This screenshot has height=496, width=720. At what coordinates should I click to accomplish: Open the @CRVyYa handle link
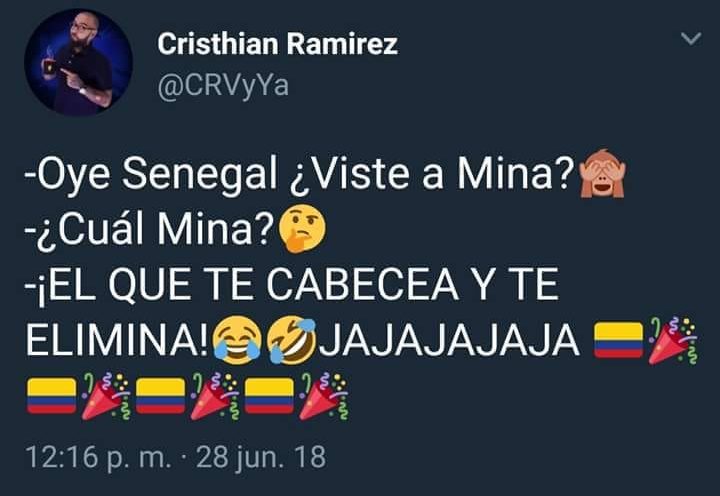click(223, 85)
